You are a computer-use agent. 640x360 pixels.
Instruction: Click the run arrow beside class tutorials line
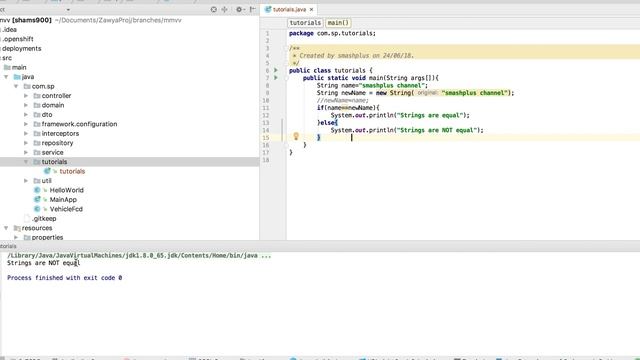pyautogui.click(x=276, y=71)
